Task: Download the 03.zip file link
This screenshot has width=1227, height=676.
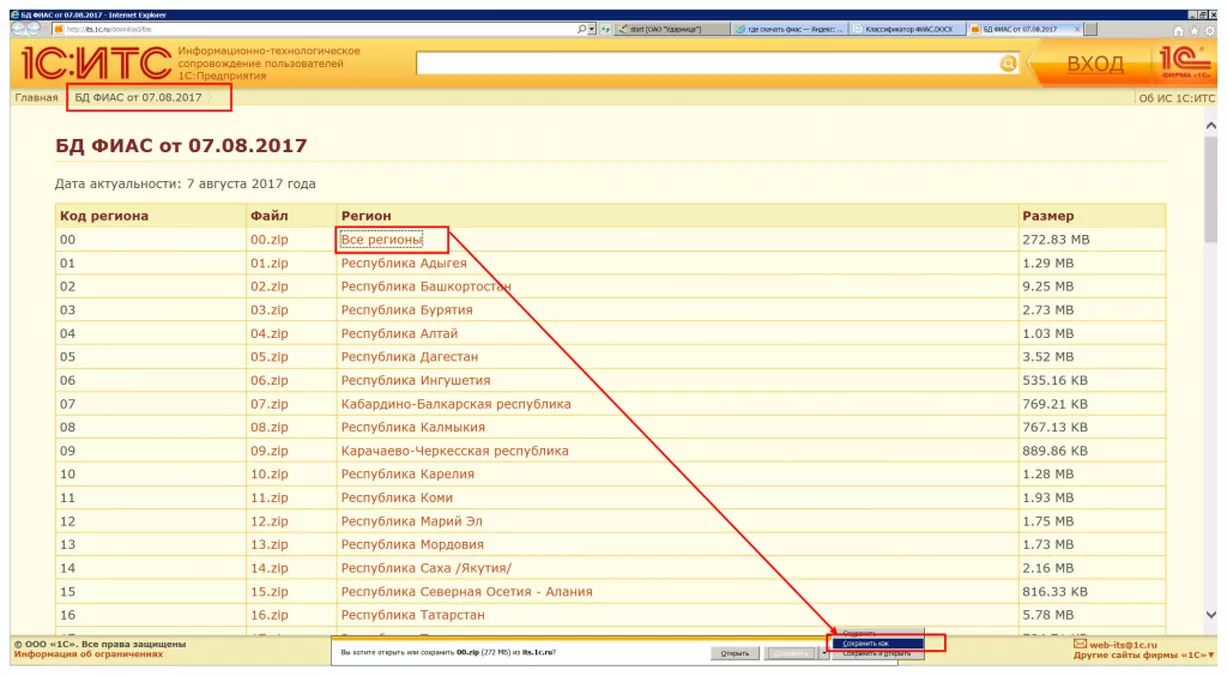Action: [269, 310]
